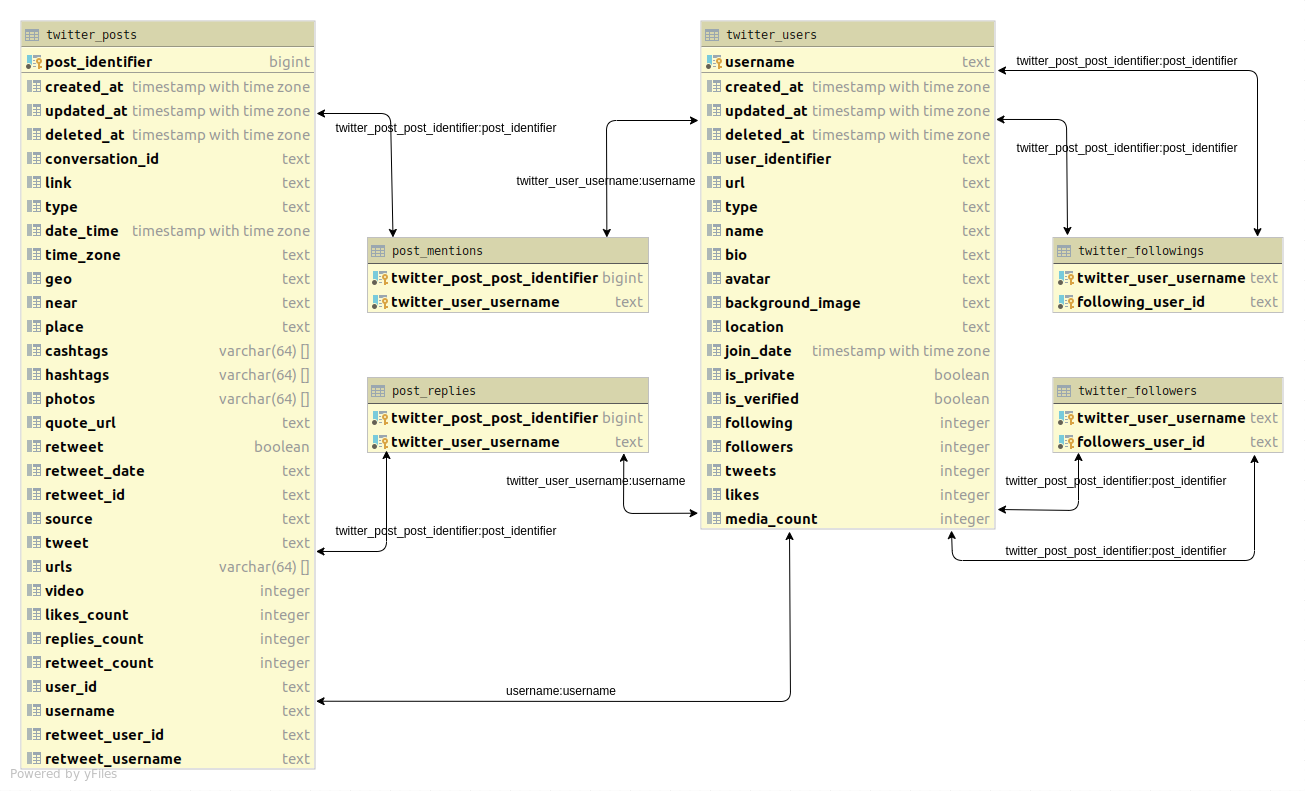Select the near column row

(168, 303)
